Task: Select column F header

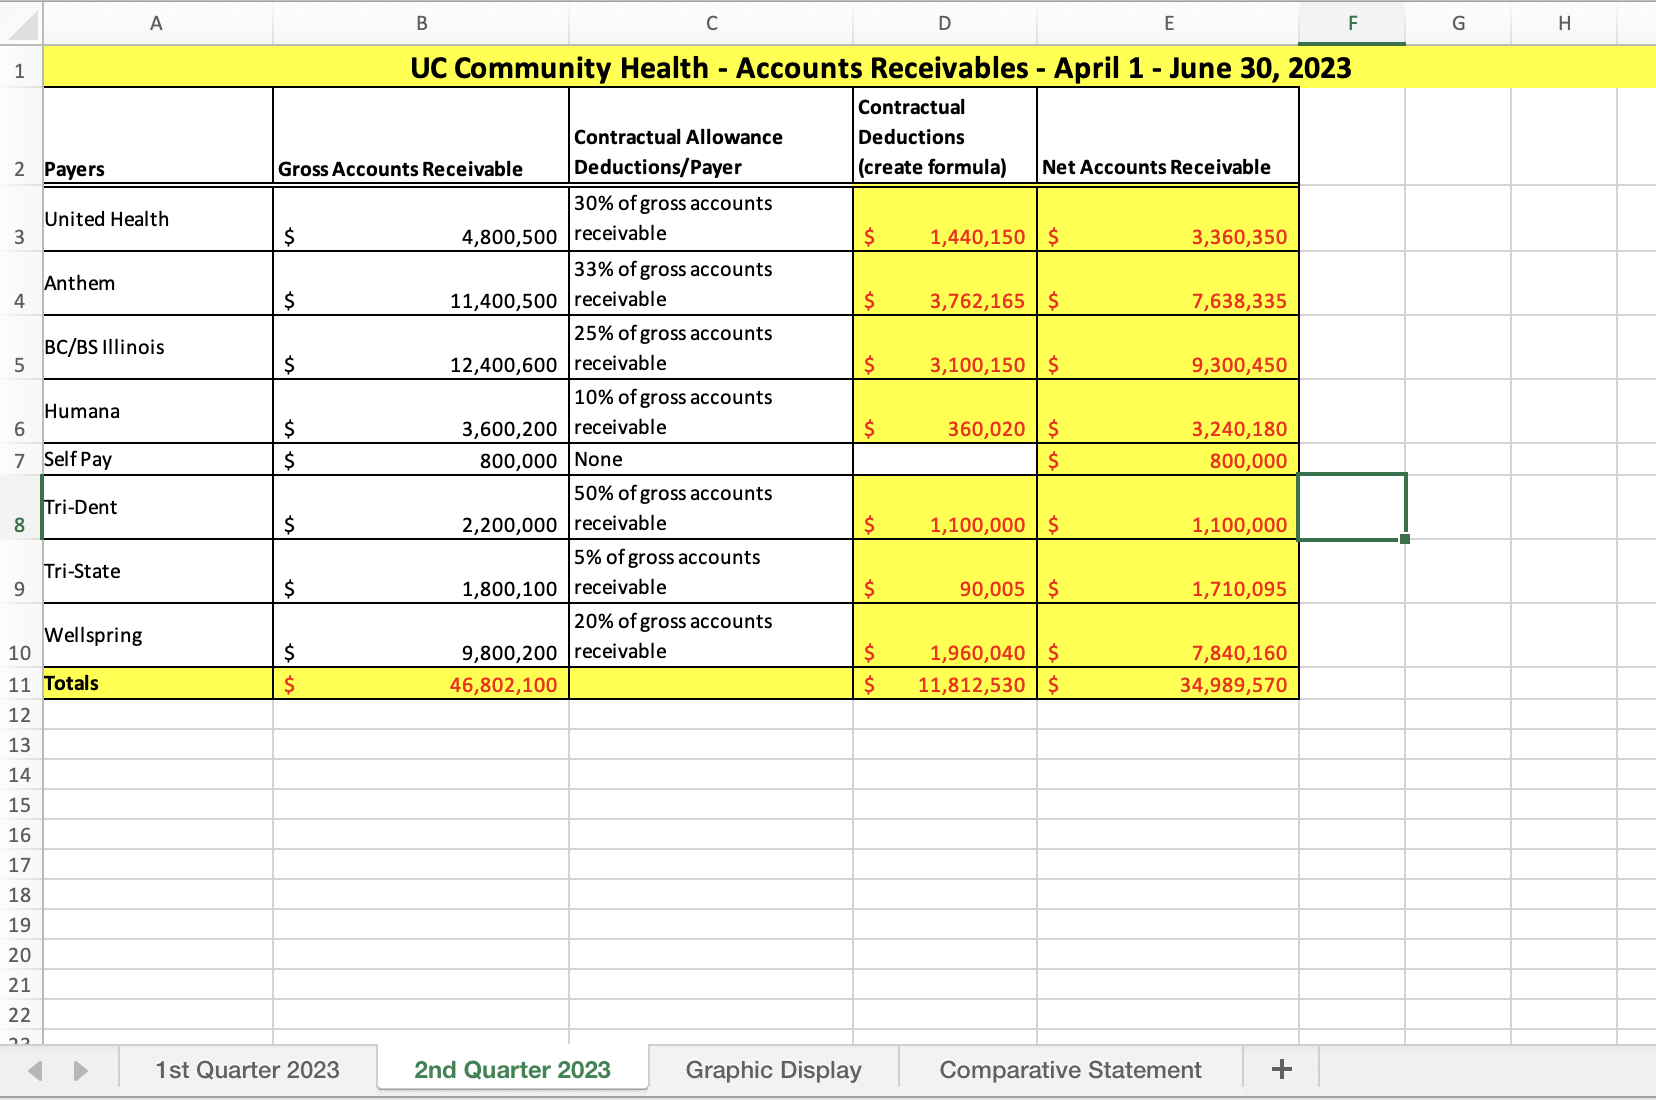Action: coord(1352,22)
